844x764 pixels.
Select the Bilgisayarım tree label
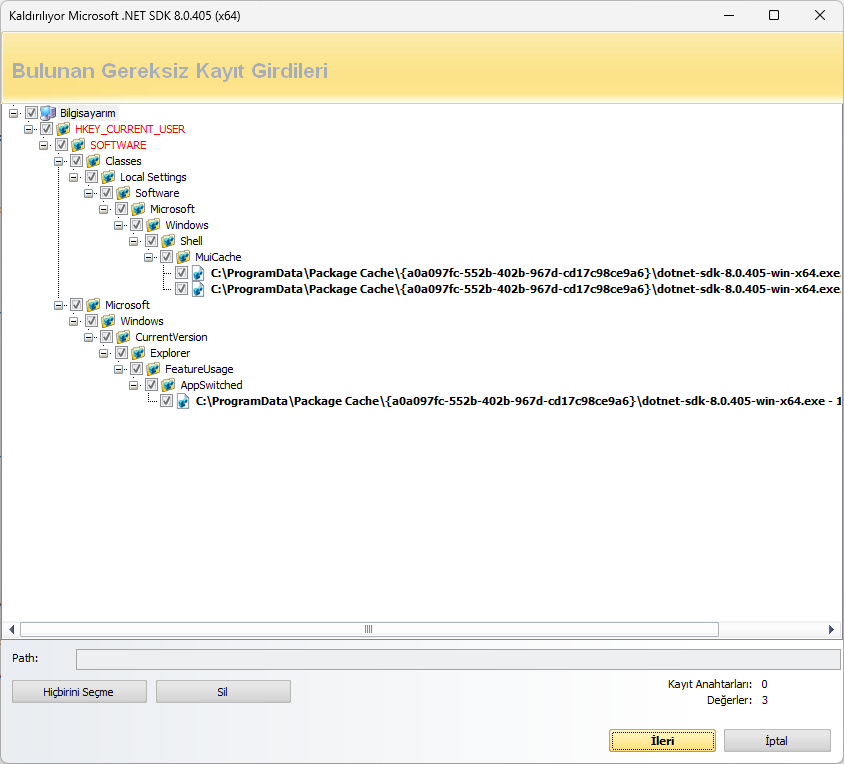coord(88,113)
